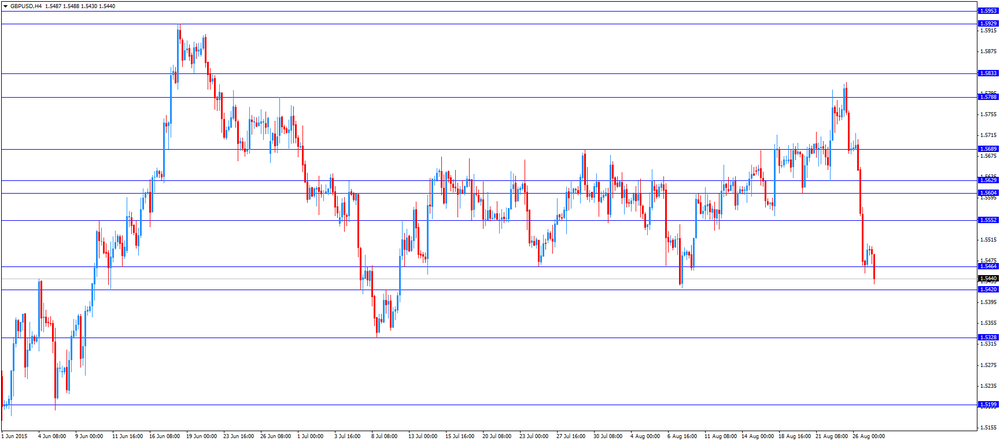Click the 11 Jun 16:00 time label

pos(128,437)
